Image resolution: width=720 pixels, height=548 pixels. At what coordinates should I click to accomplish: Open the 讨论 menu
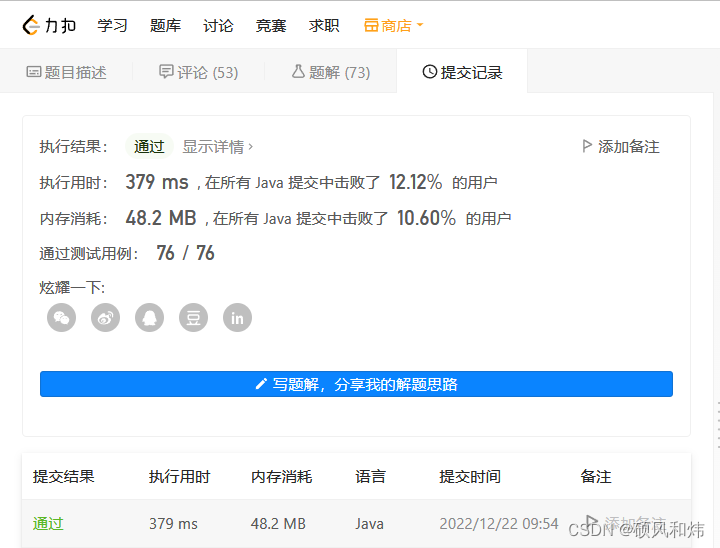[218, 26]
